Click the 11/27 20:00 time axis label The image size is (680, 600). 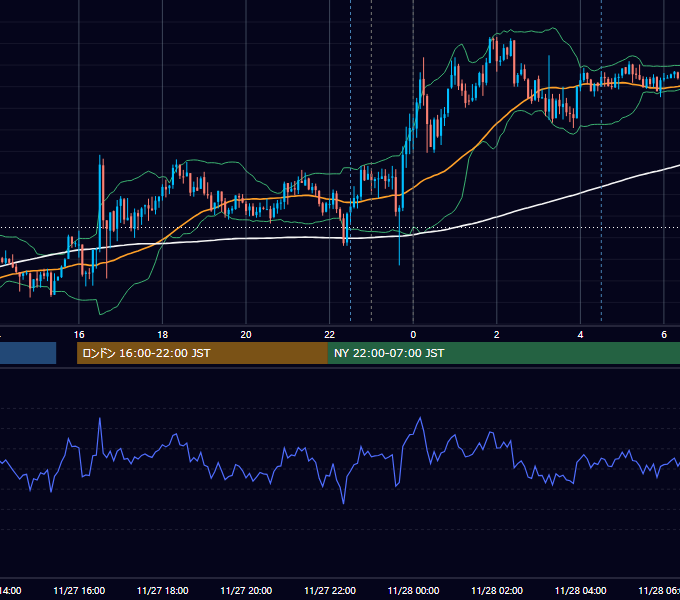coord(246,590)
